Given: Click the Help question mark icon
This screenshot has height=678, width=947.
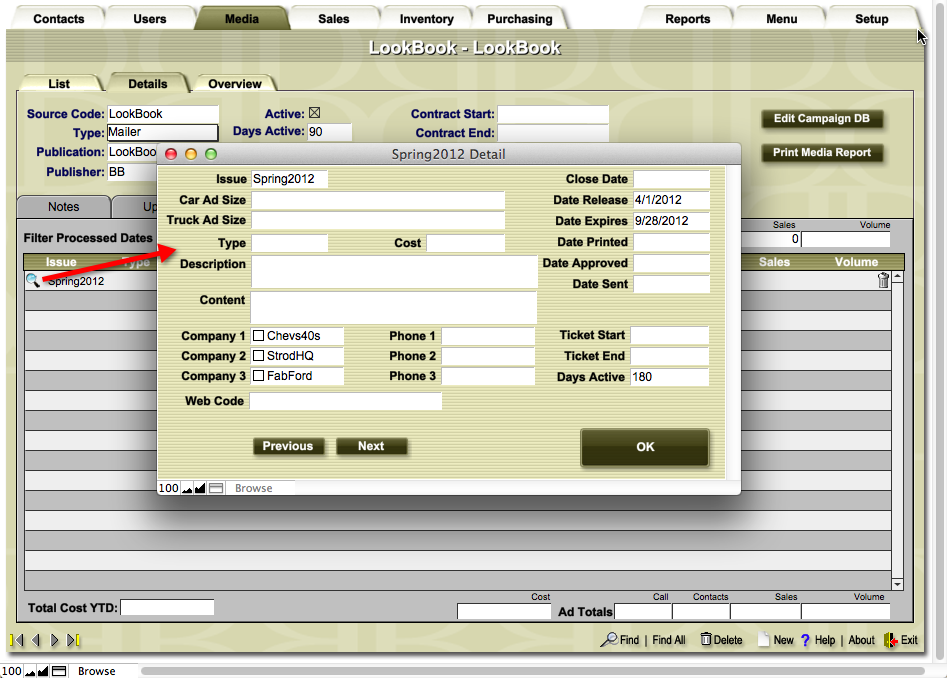Looking at the screenshot, I should [x=805, y=640].
